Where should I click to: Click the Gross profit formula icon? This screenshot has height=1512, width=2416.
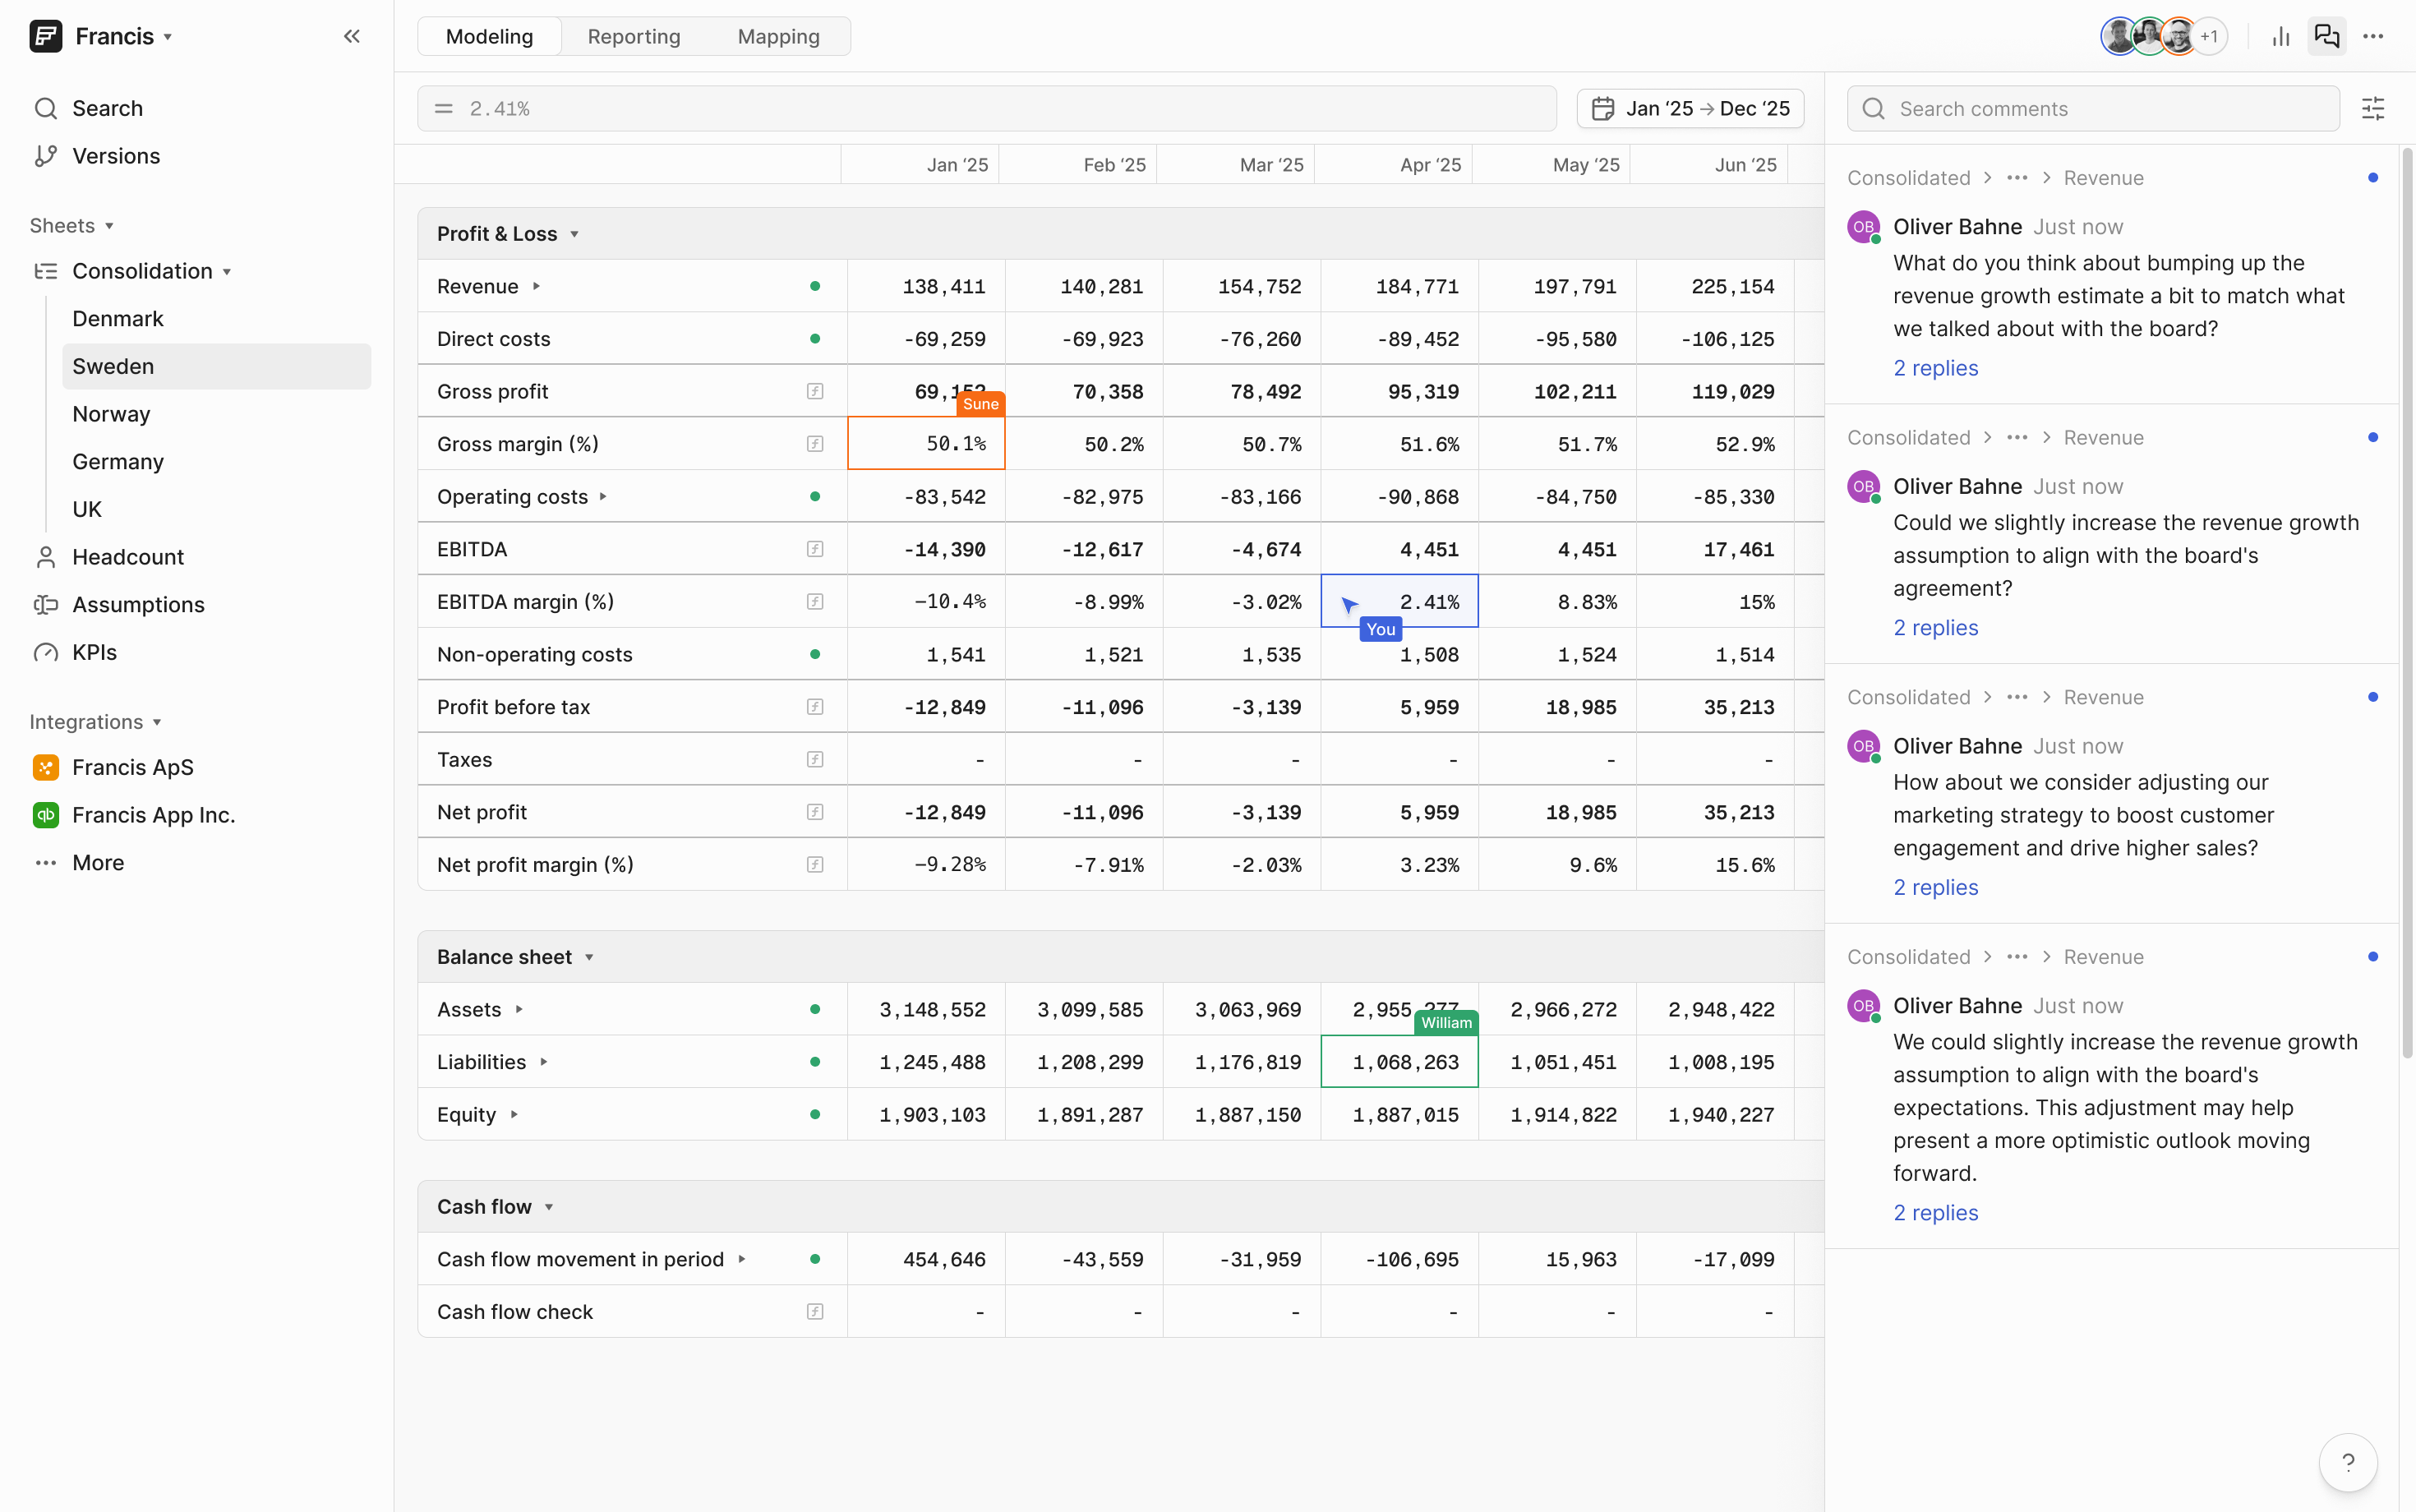[815, 392]
